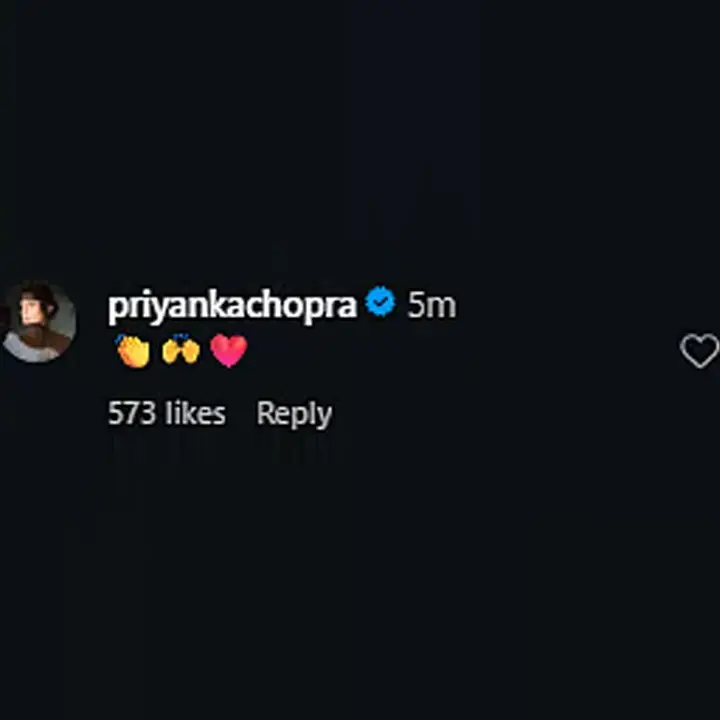Show who liked this comment

click(167, 413)
